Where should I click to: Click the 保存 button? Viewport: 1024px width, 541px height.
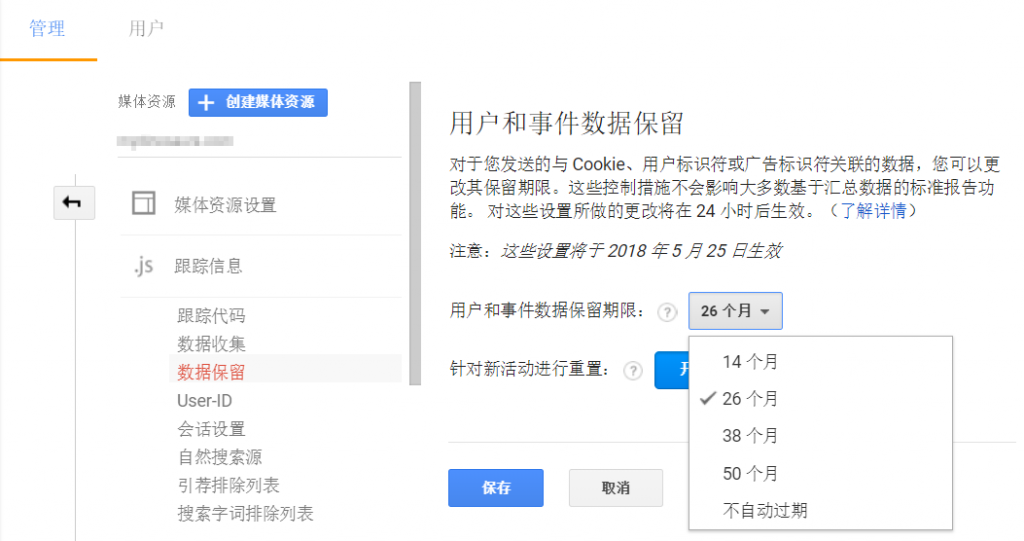point(496,488)
